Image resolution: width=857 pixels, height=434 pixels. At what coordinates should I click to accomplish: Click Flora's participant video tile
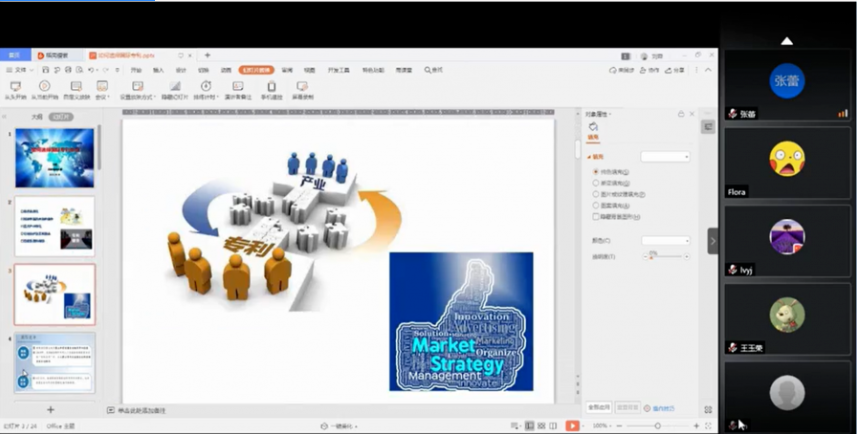(787, 163)
